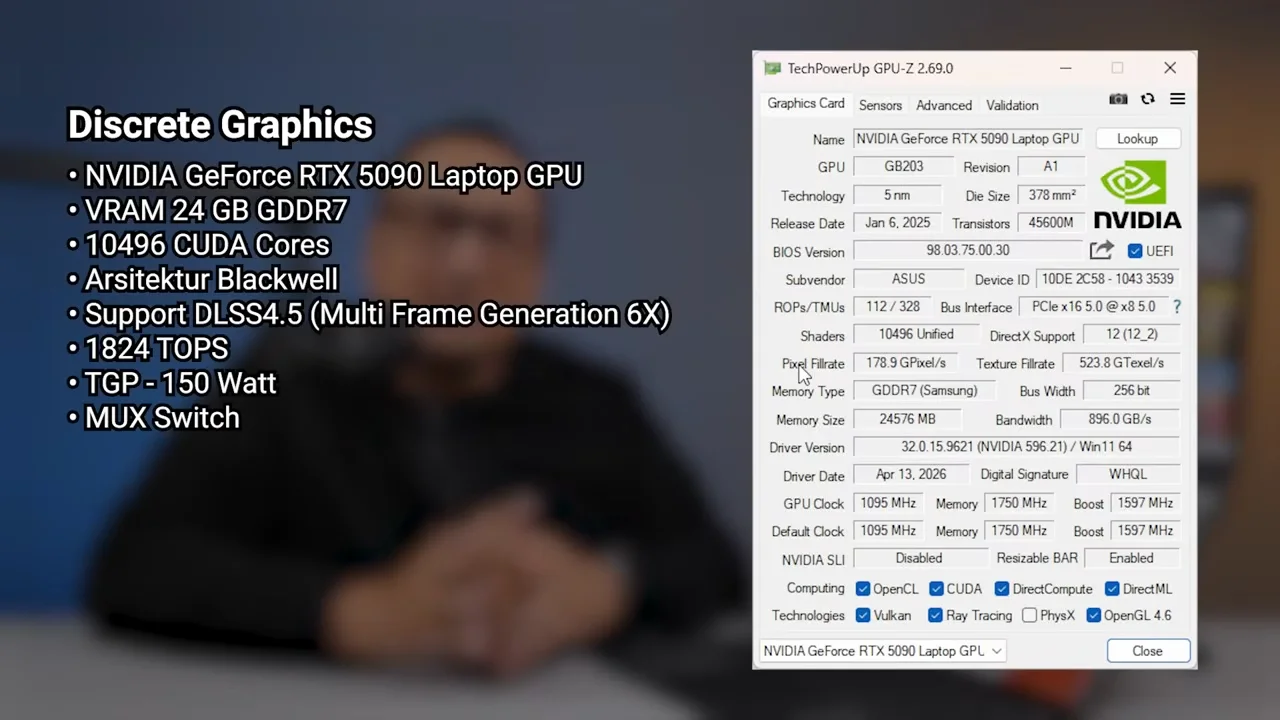Click the Texture Fillrate value 523.8 GTexel/s

tap(1121, 363)
